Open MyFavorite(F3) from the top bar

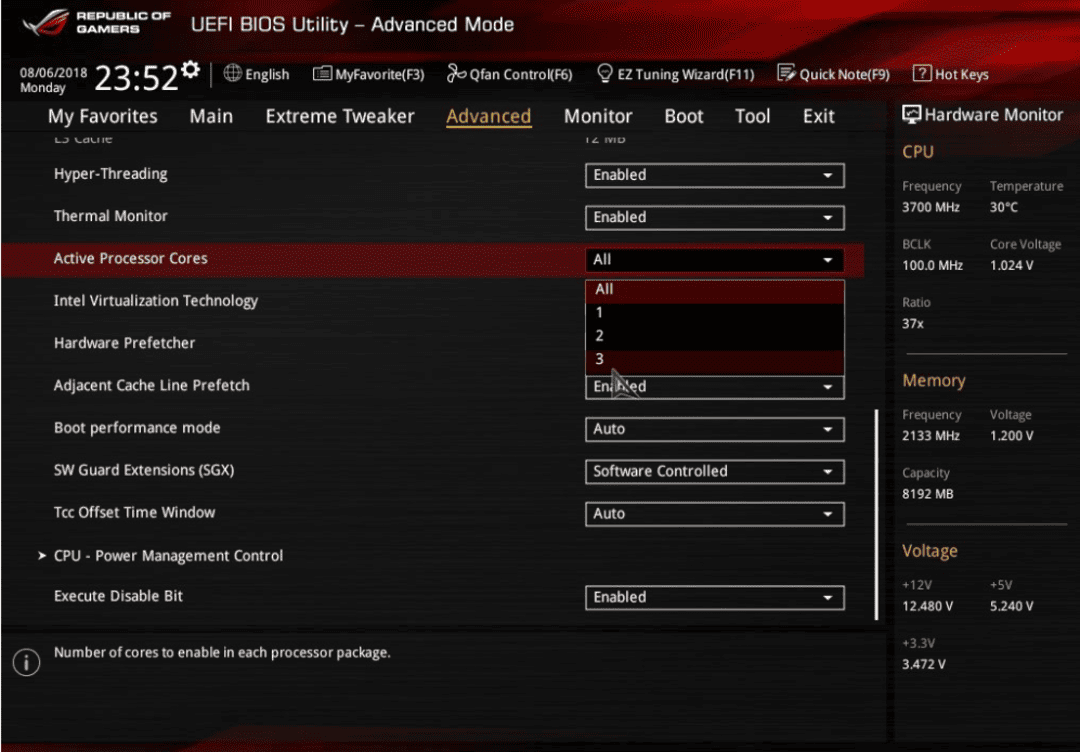pos(368,74)
